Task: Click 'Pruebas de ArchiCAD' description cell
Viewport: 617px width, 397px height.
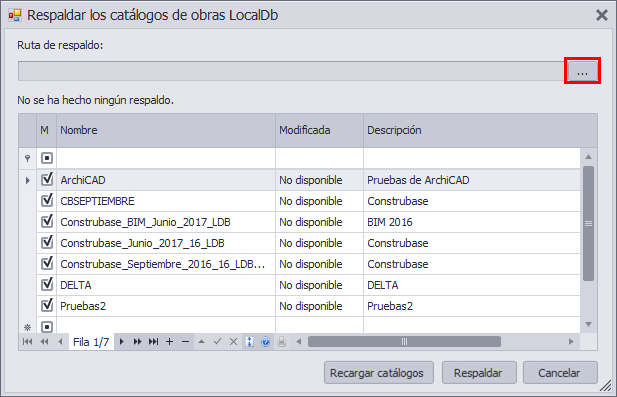Action: tap(472, 180)
